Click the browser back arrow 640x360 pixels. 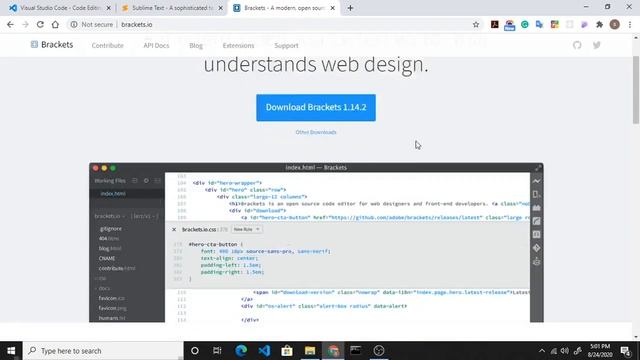10,24
